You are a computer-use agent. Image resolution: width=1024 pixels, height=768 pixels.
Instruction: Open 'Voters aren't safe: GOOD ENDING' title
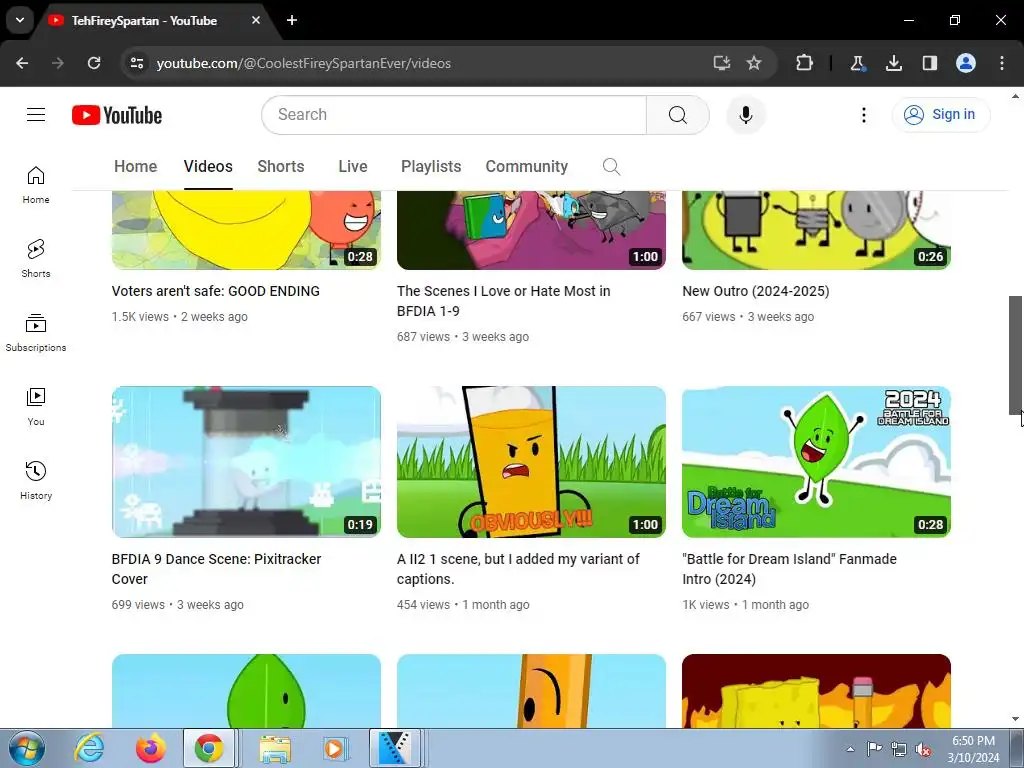[x=216, y=291]
